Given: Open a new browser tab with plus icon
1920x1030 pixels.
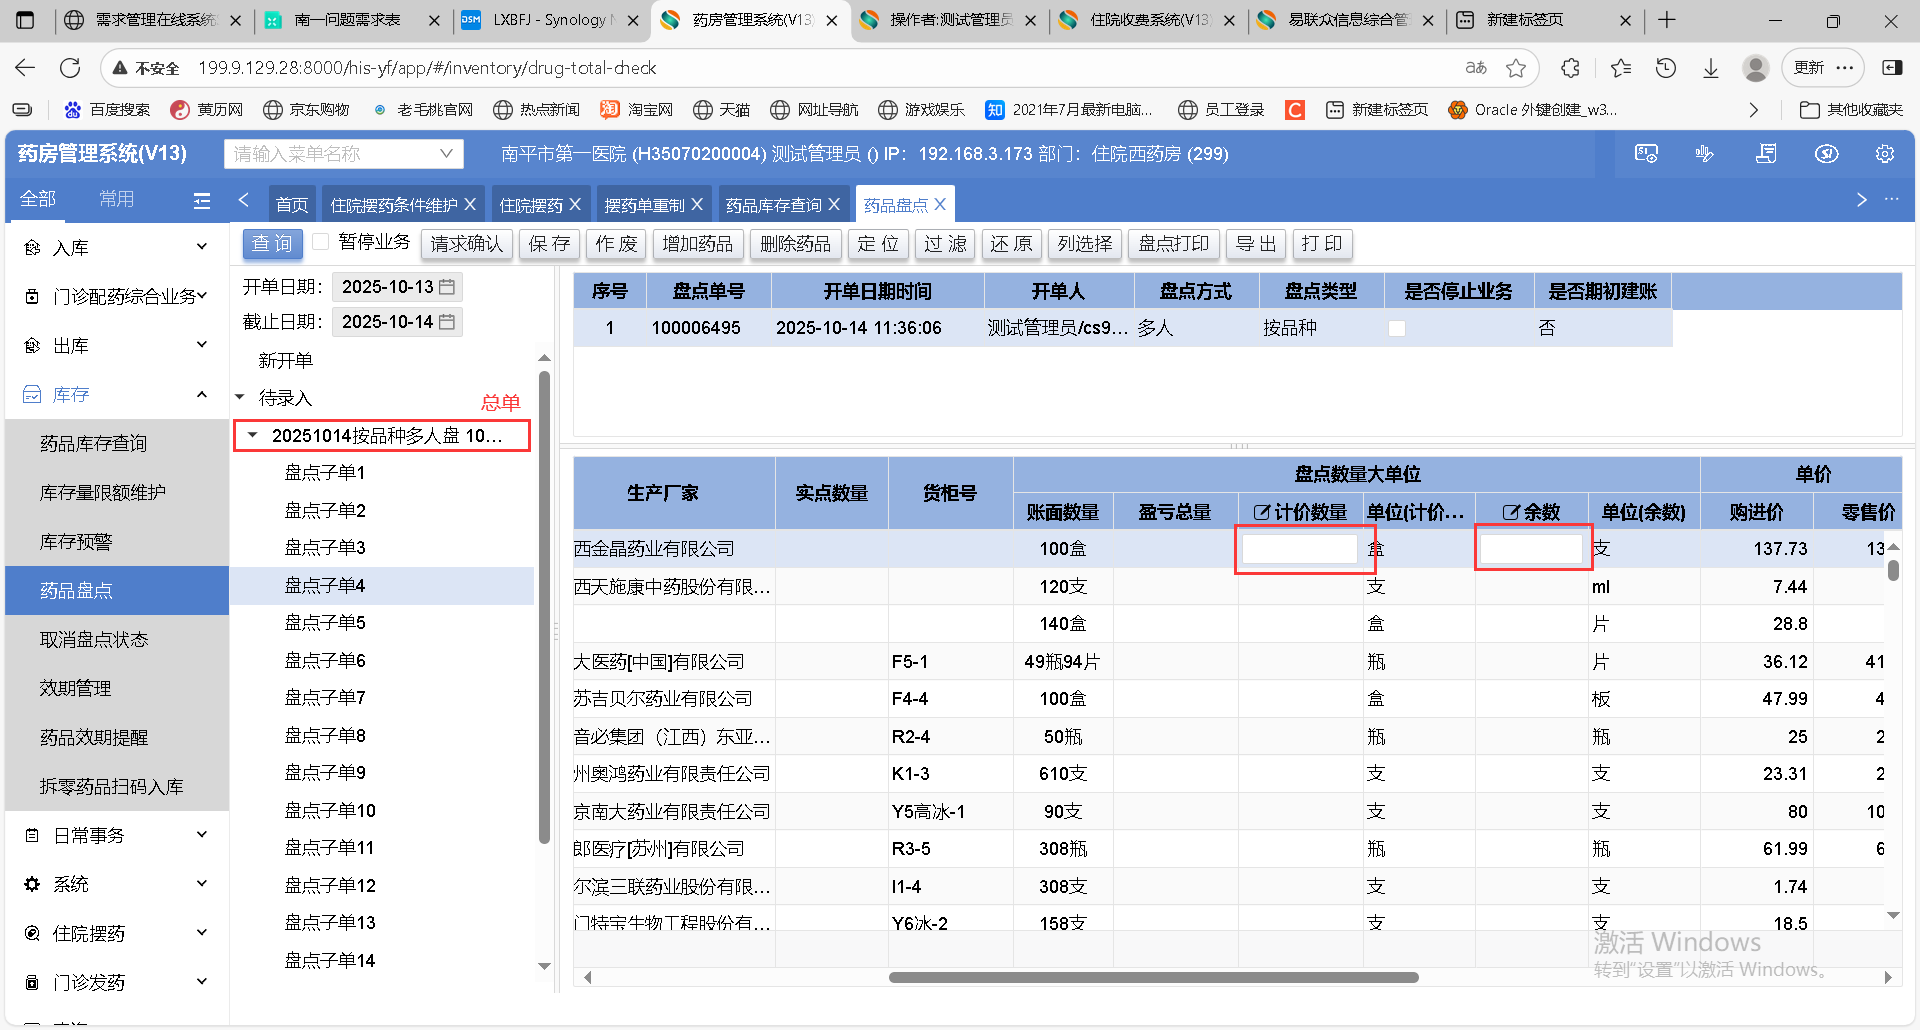Looking at the screenshot, I should 1666,20.
